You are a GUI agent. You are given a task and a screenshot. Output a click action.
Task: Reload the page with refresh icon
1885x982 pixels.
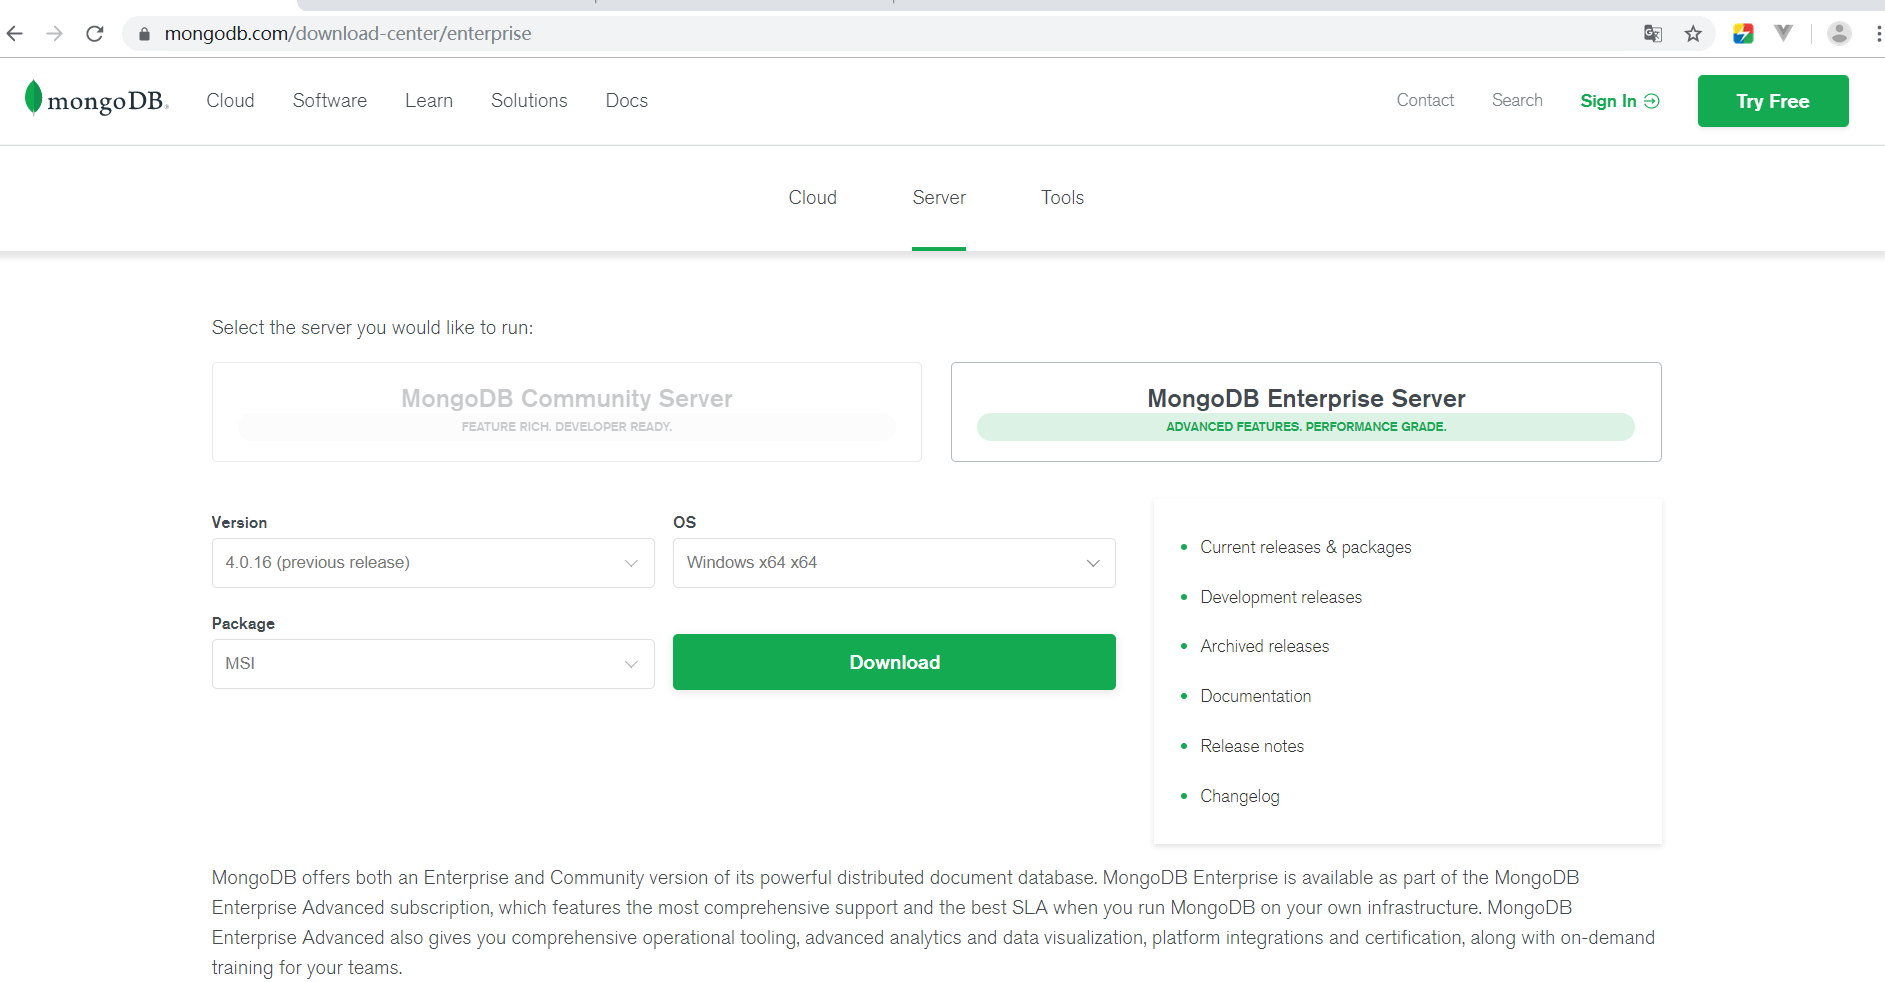(x=95, y=34)
